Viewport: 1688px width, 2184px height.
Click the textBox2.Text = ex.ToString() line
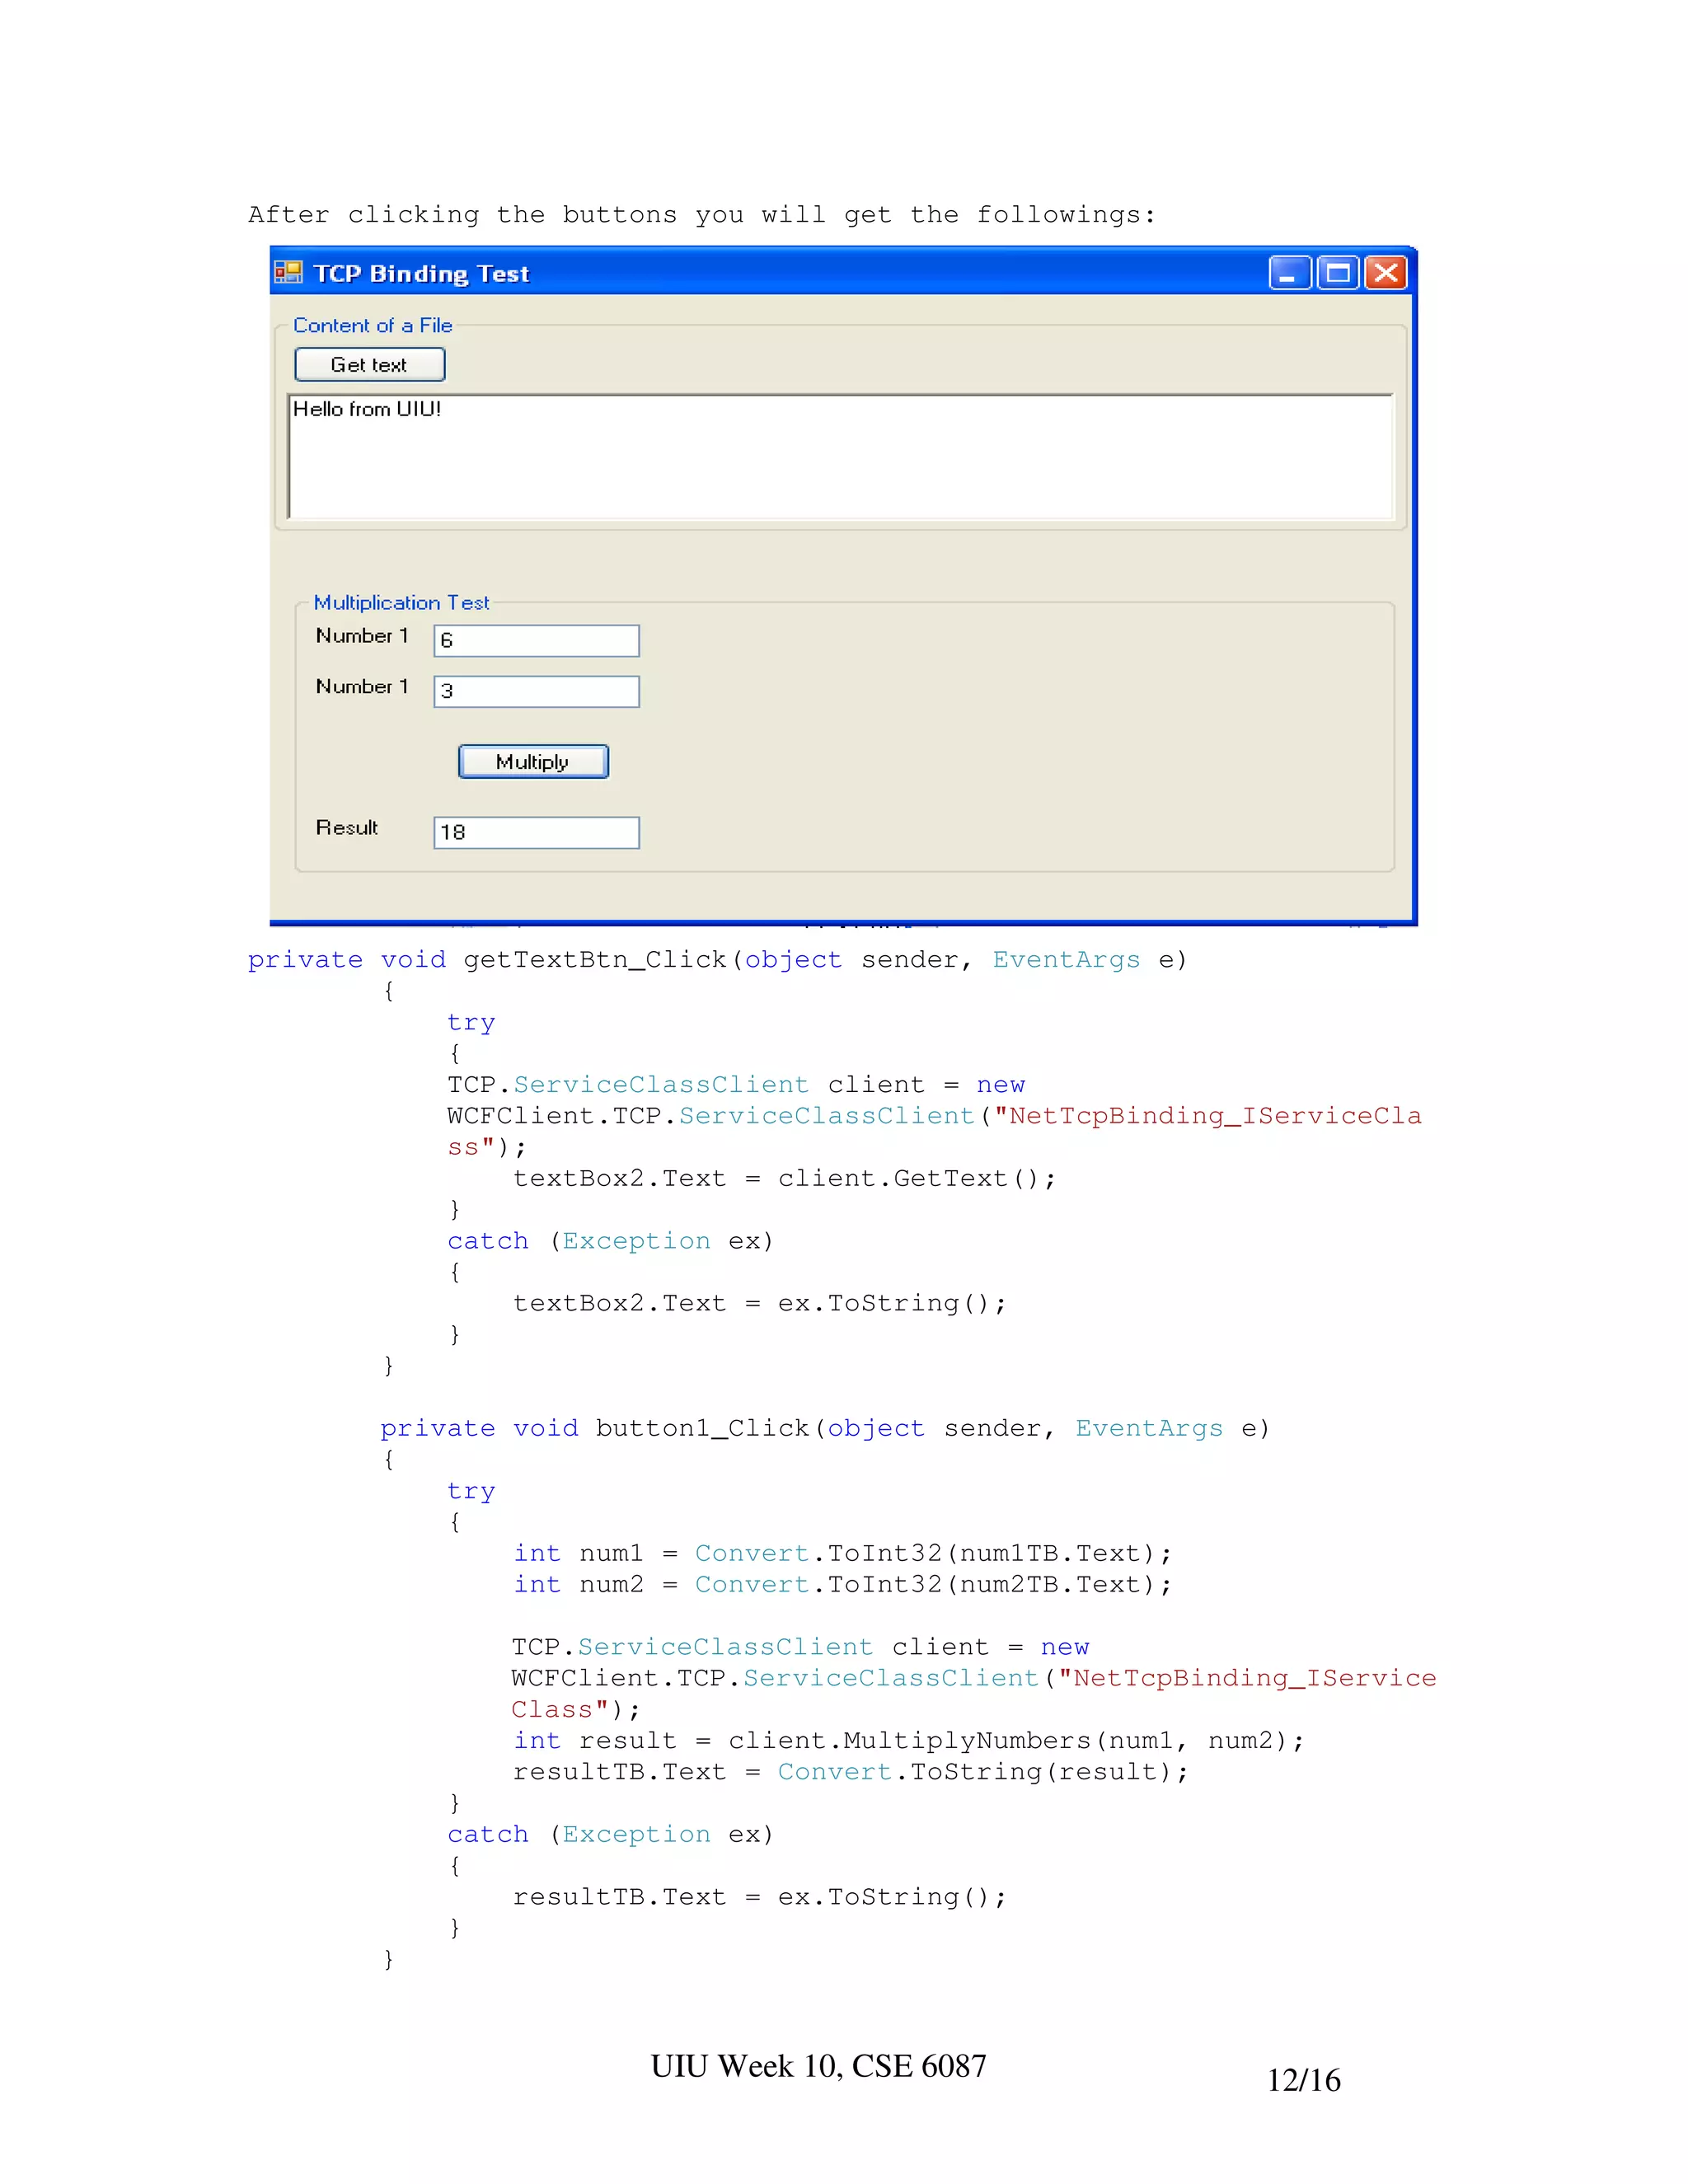760,1304
